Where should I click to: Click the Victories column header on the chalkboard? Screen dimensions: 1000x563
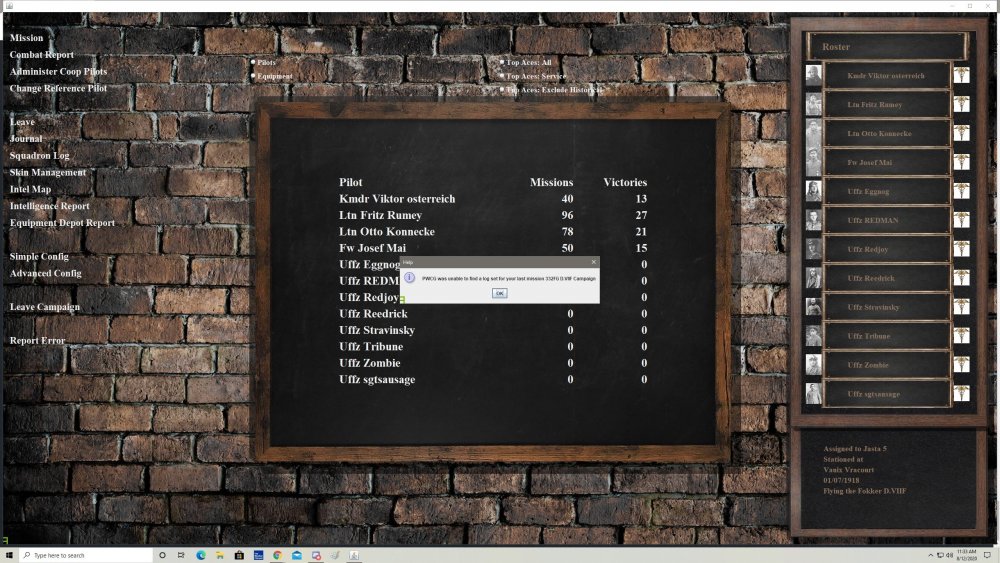coord(625,182)
